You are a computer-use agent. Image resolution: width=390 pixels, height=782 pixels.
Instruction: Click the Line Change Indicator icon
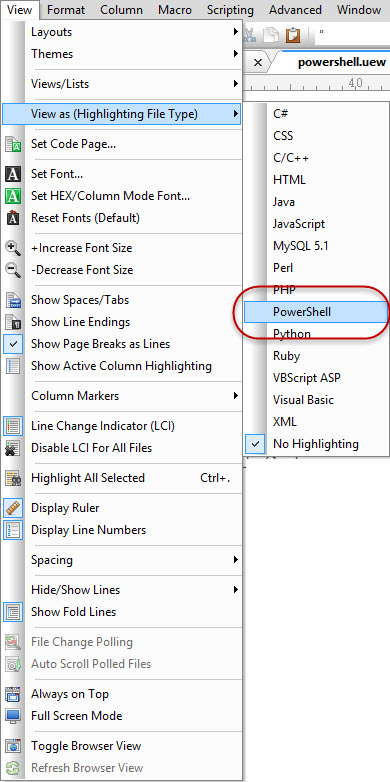pyautogui.click(x=12, y=426)
